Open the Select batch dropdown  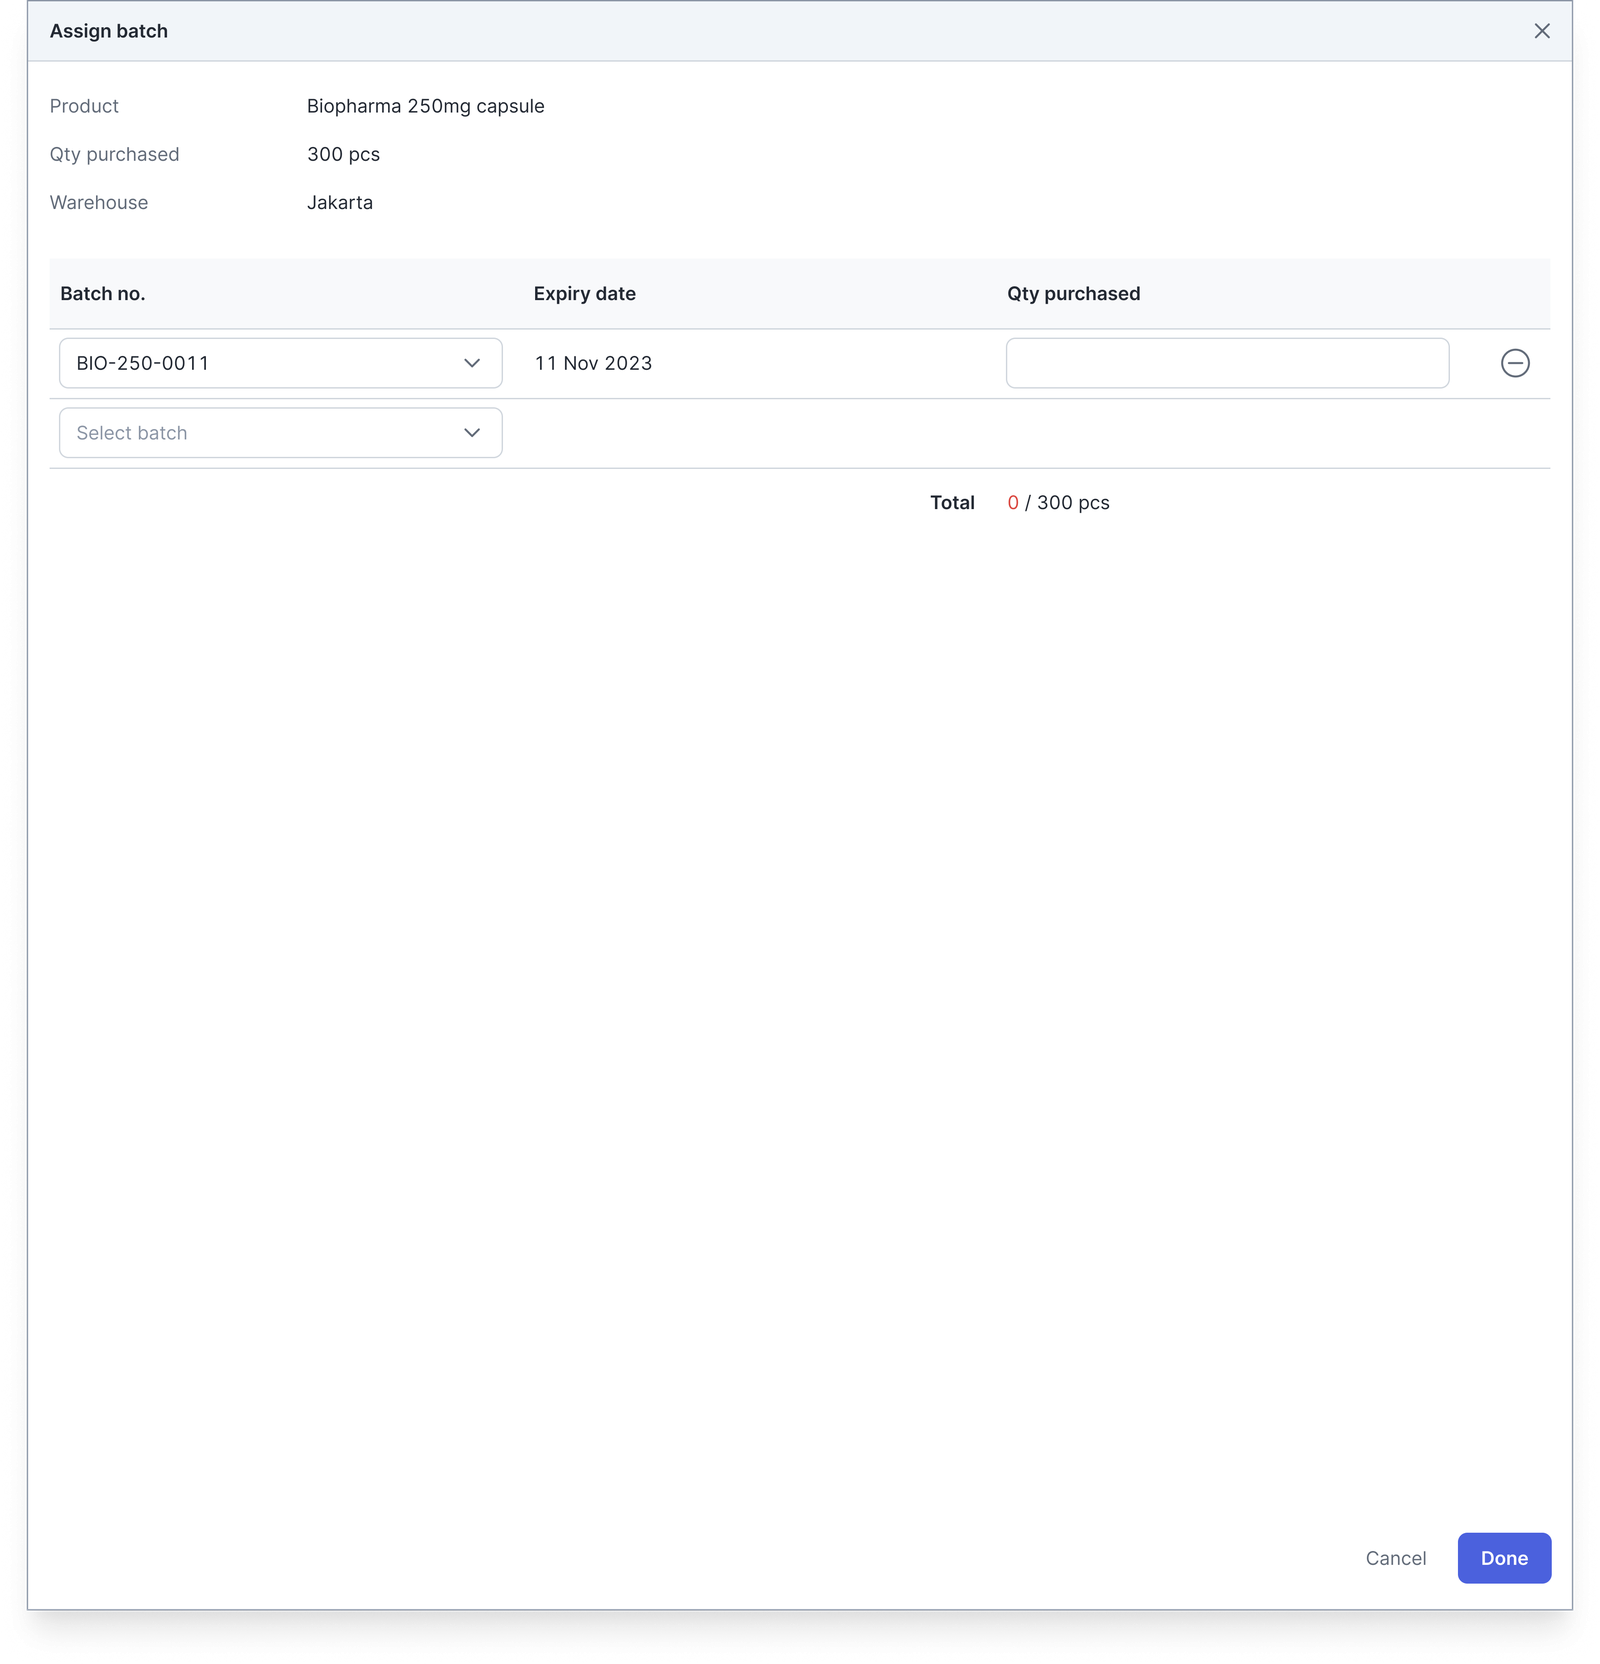point(280,433)
